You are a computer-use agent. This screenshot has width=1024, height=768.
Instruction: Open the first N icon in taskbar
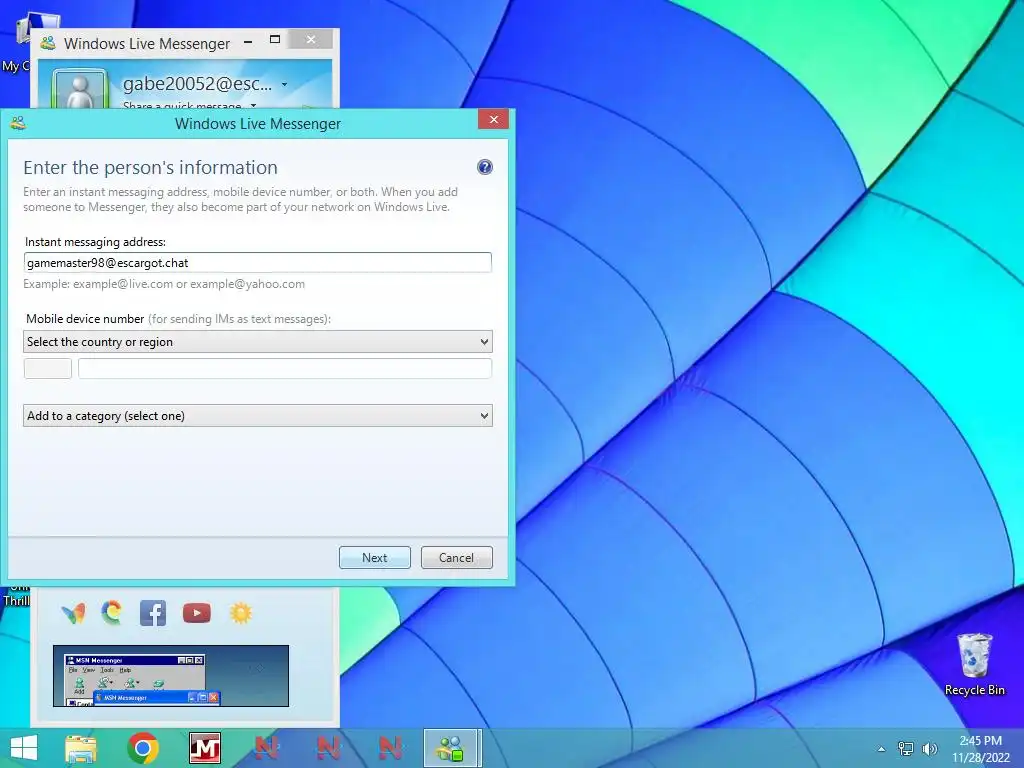[266, 748]
